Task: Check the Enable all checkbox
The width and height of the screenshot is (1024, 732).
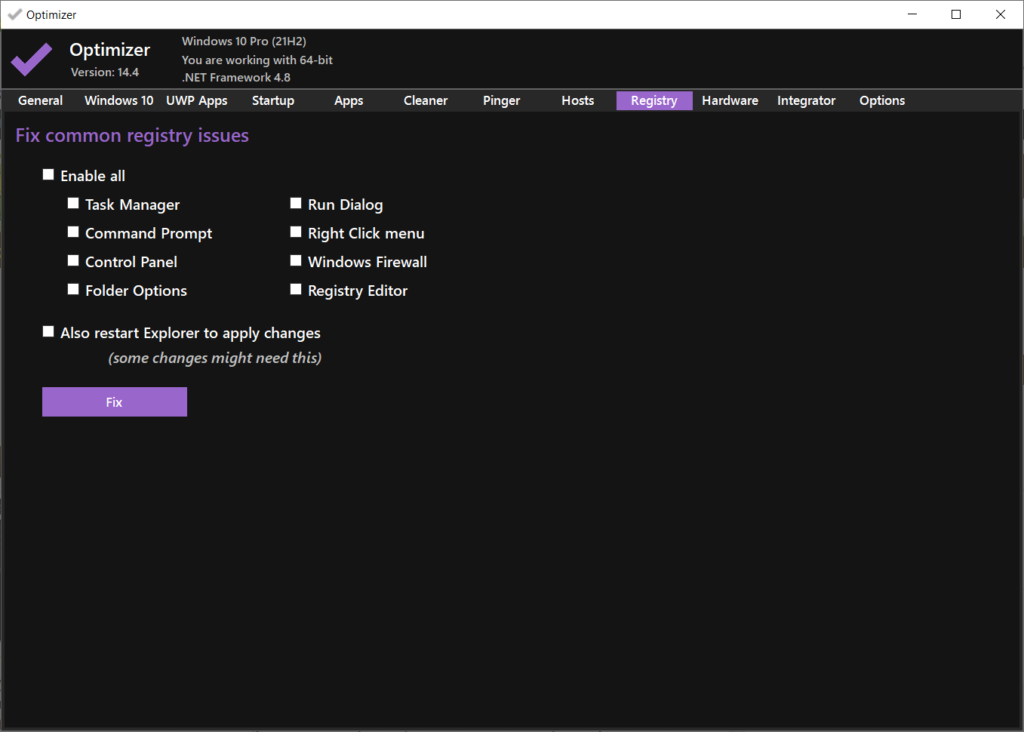Action: pos(48,174)
